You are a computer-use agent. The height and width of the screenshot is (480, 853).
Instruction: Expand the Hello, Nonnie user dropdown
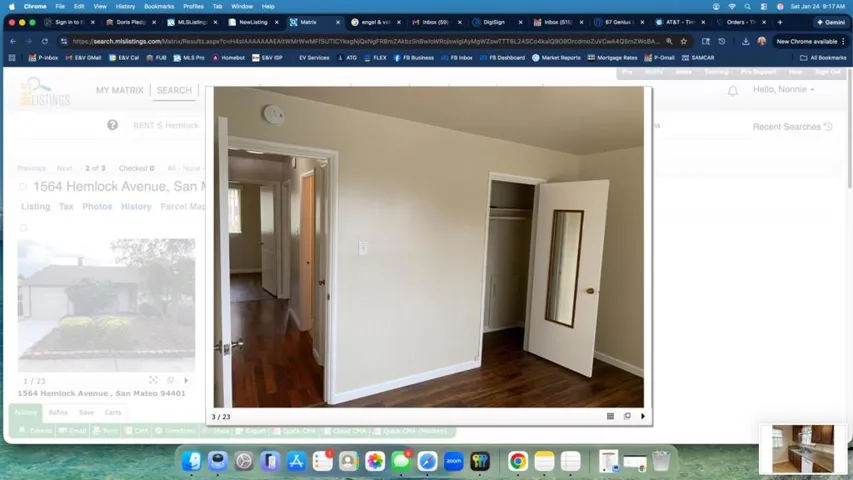[783, 90]
